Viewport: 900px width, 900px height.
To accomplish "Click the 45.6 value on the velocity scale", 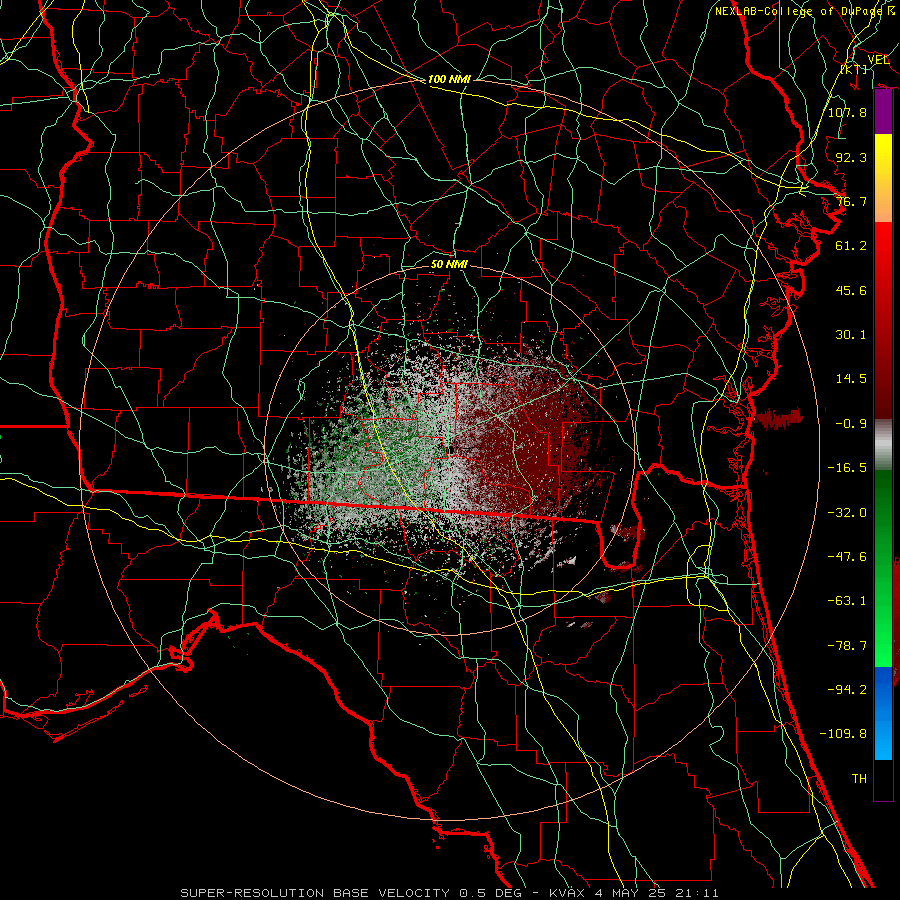I will 851,290.
